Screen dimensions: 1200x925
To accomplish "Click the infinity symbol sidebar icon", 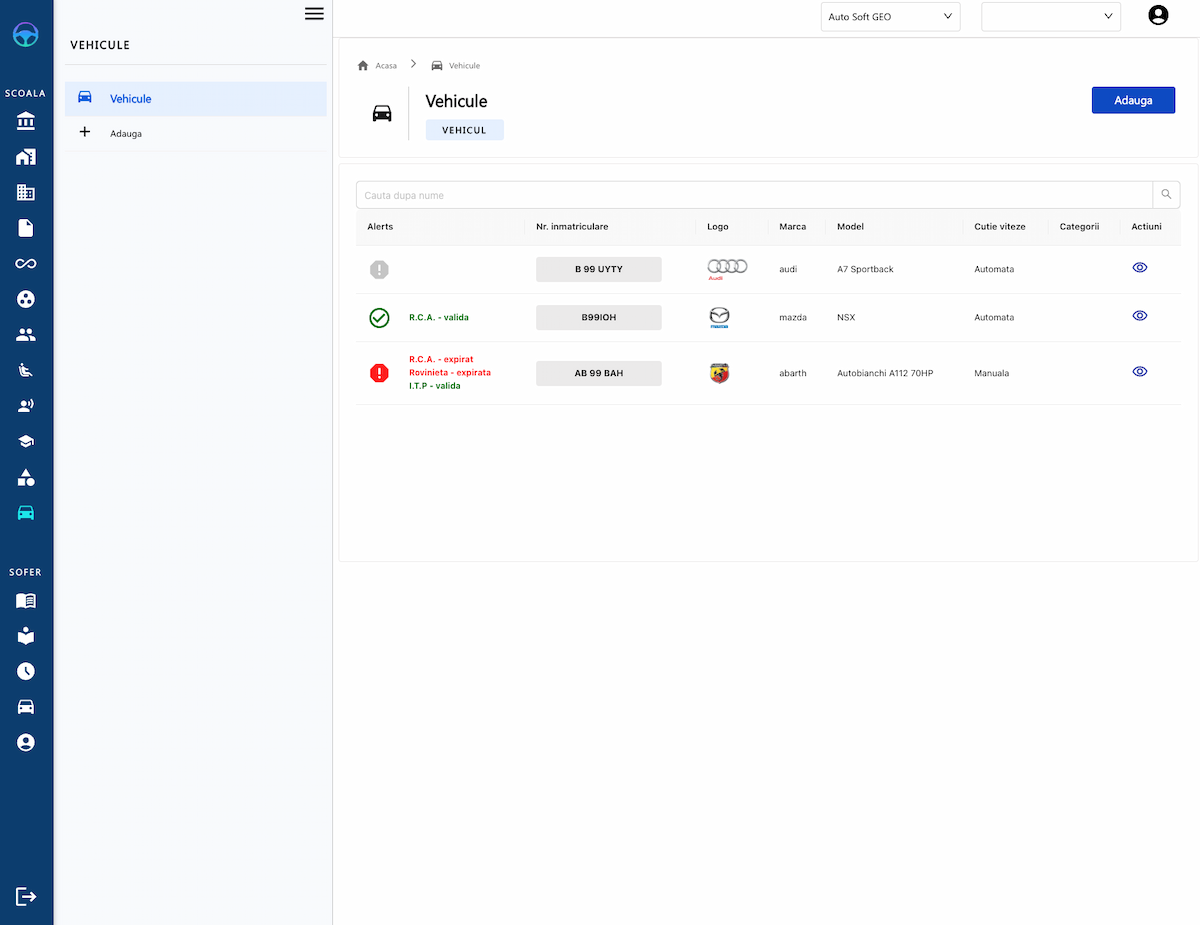I will pos(26,264).
